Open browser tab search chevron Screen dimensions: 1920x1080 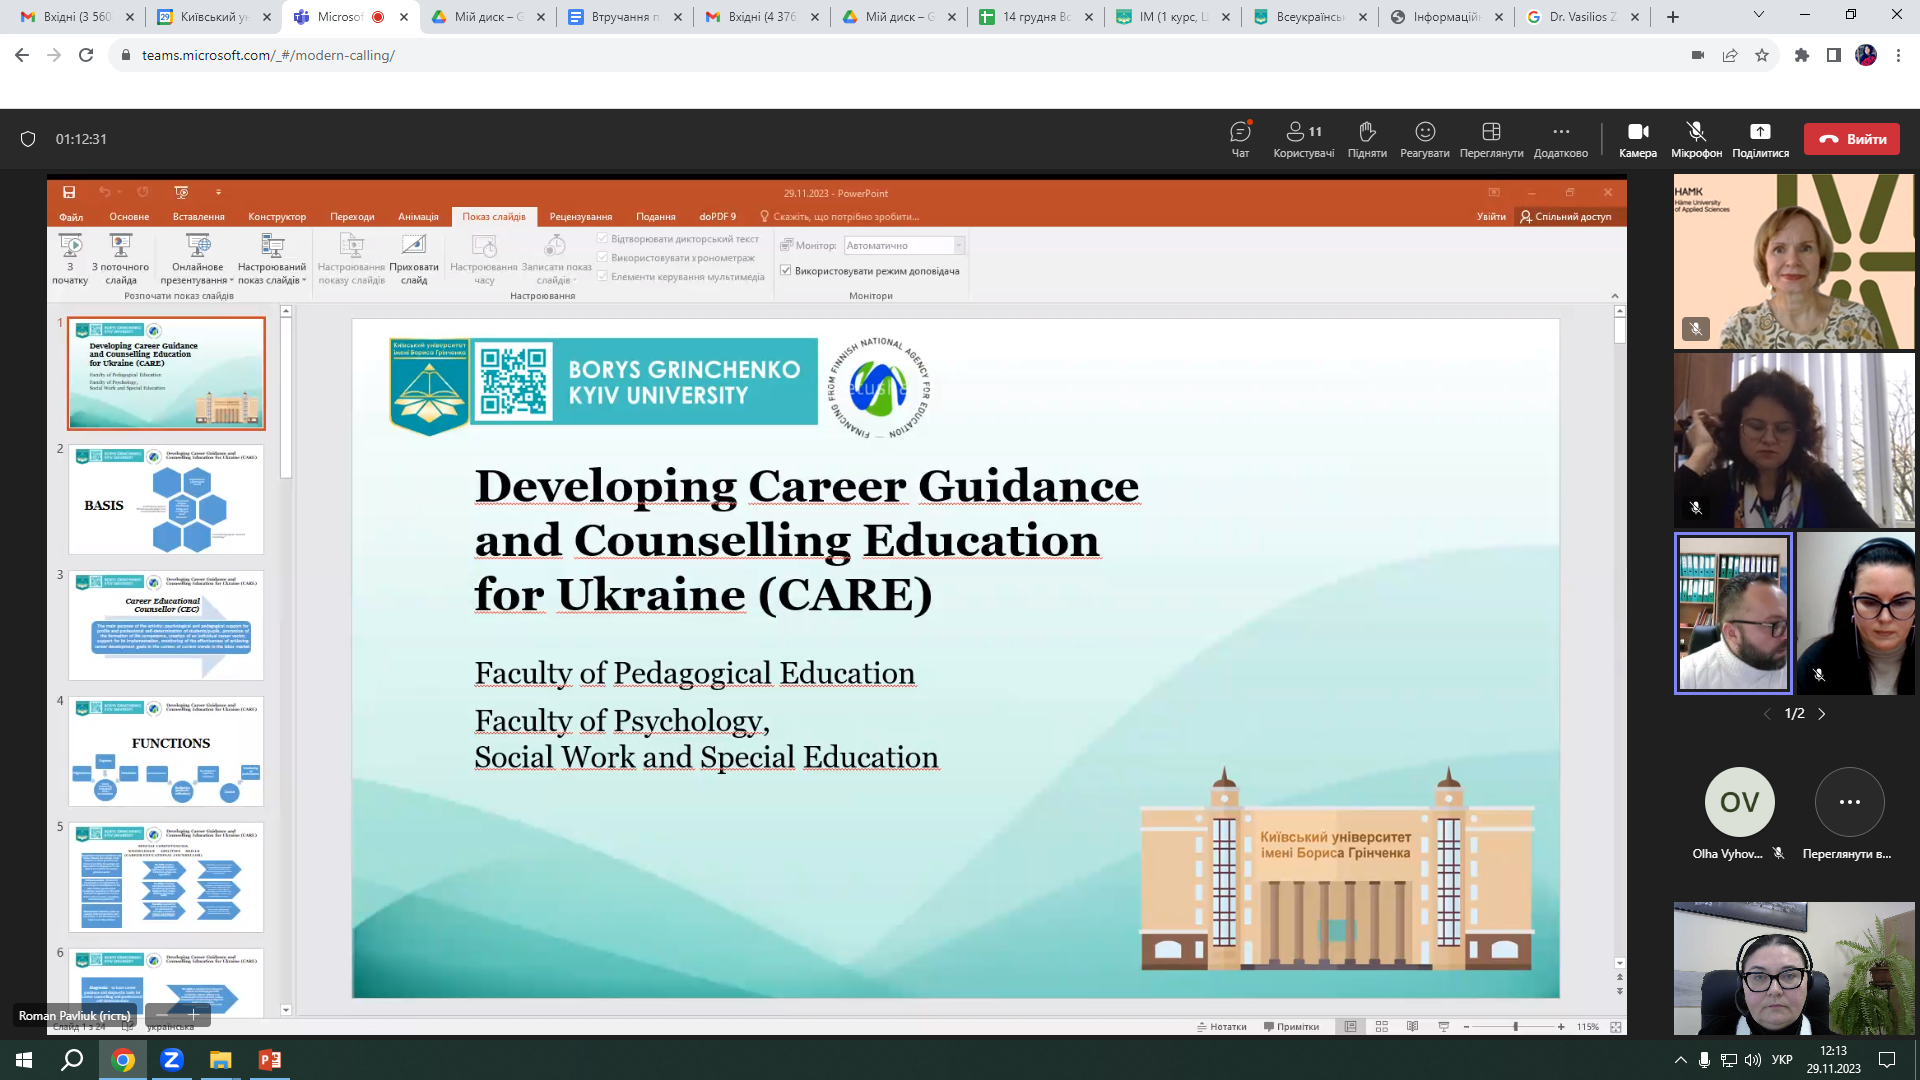click(1759, 15)
